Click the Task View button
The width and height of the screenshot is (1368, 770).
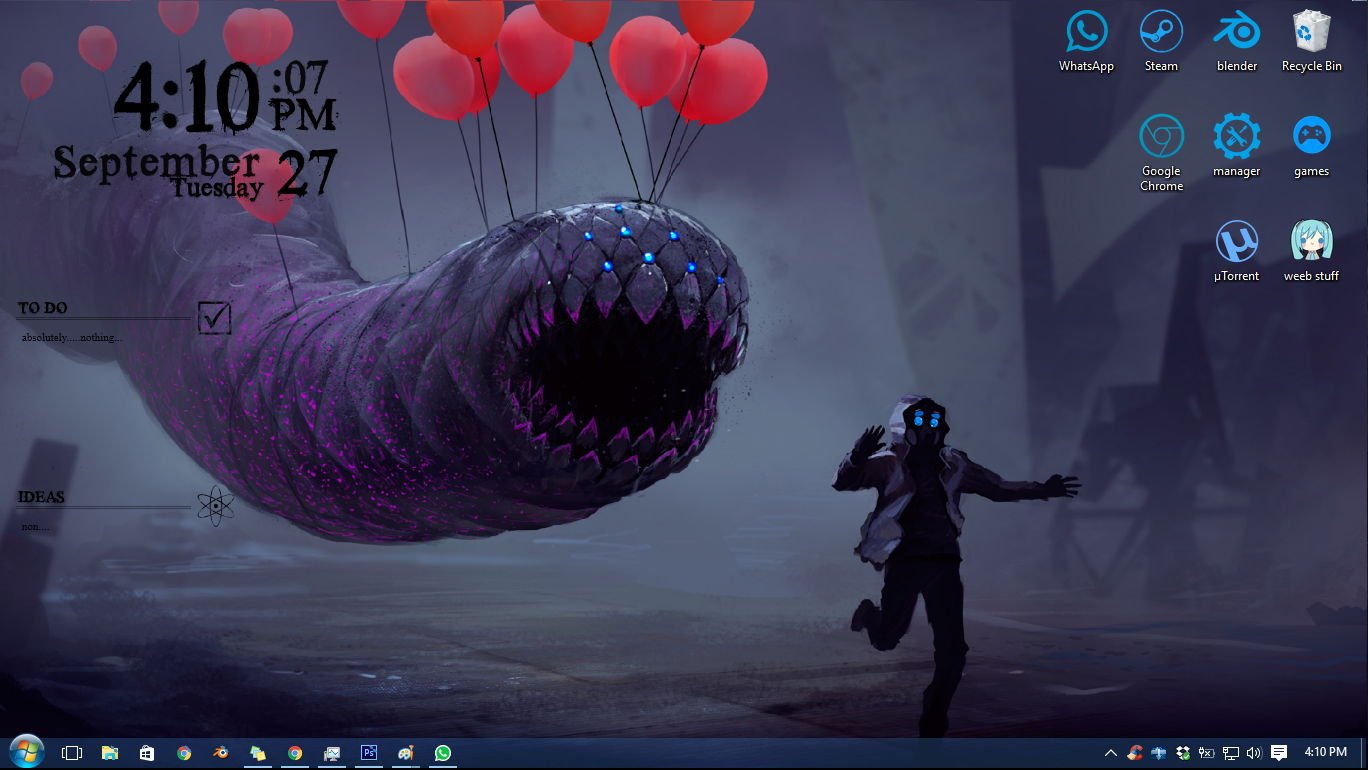[x=72, y=753]
